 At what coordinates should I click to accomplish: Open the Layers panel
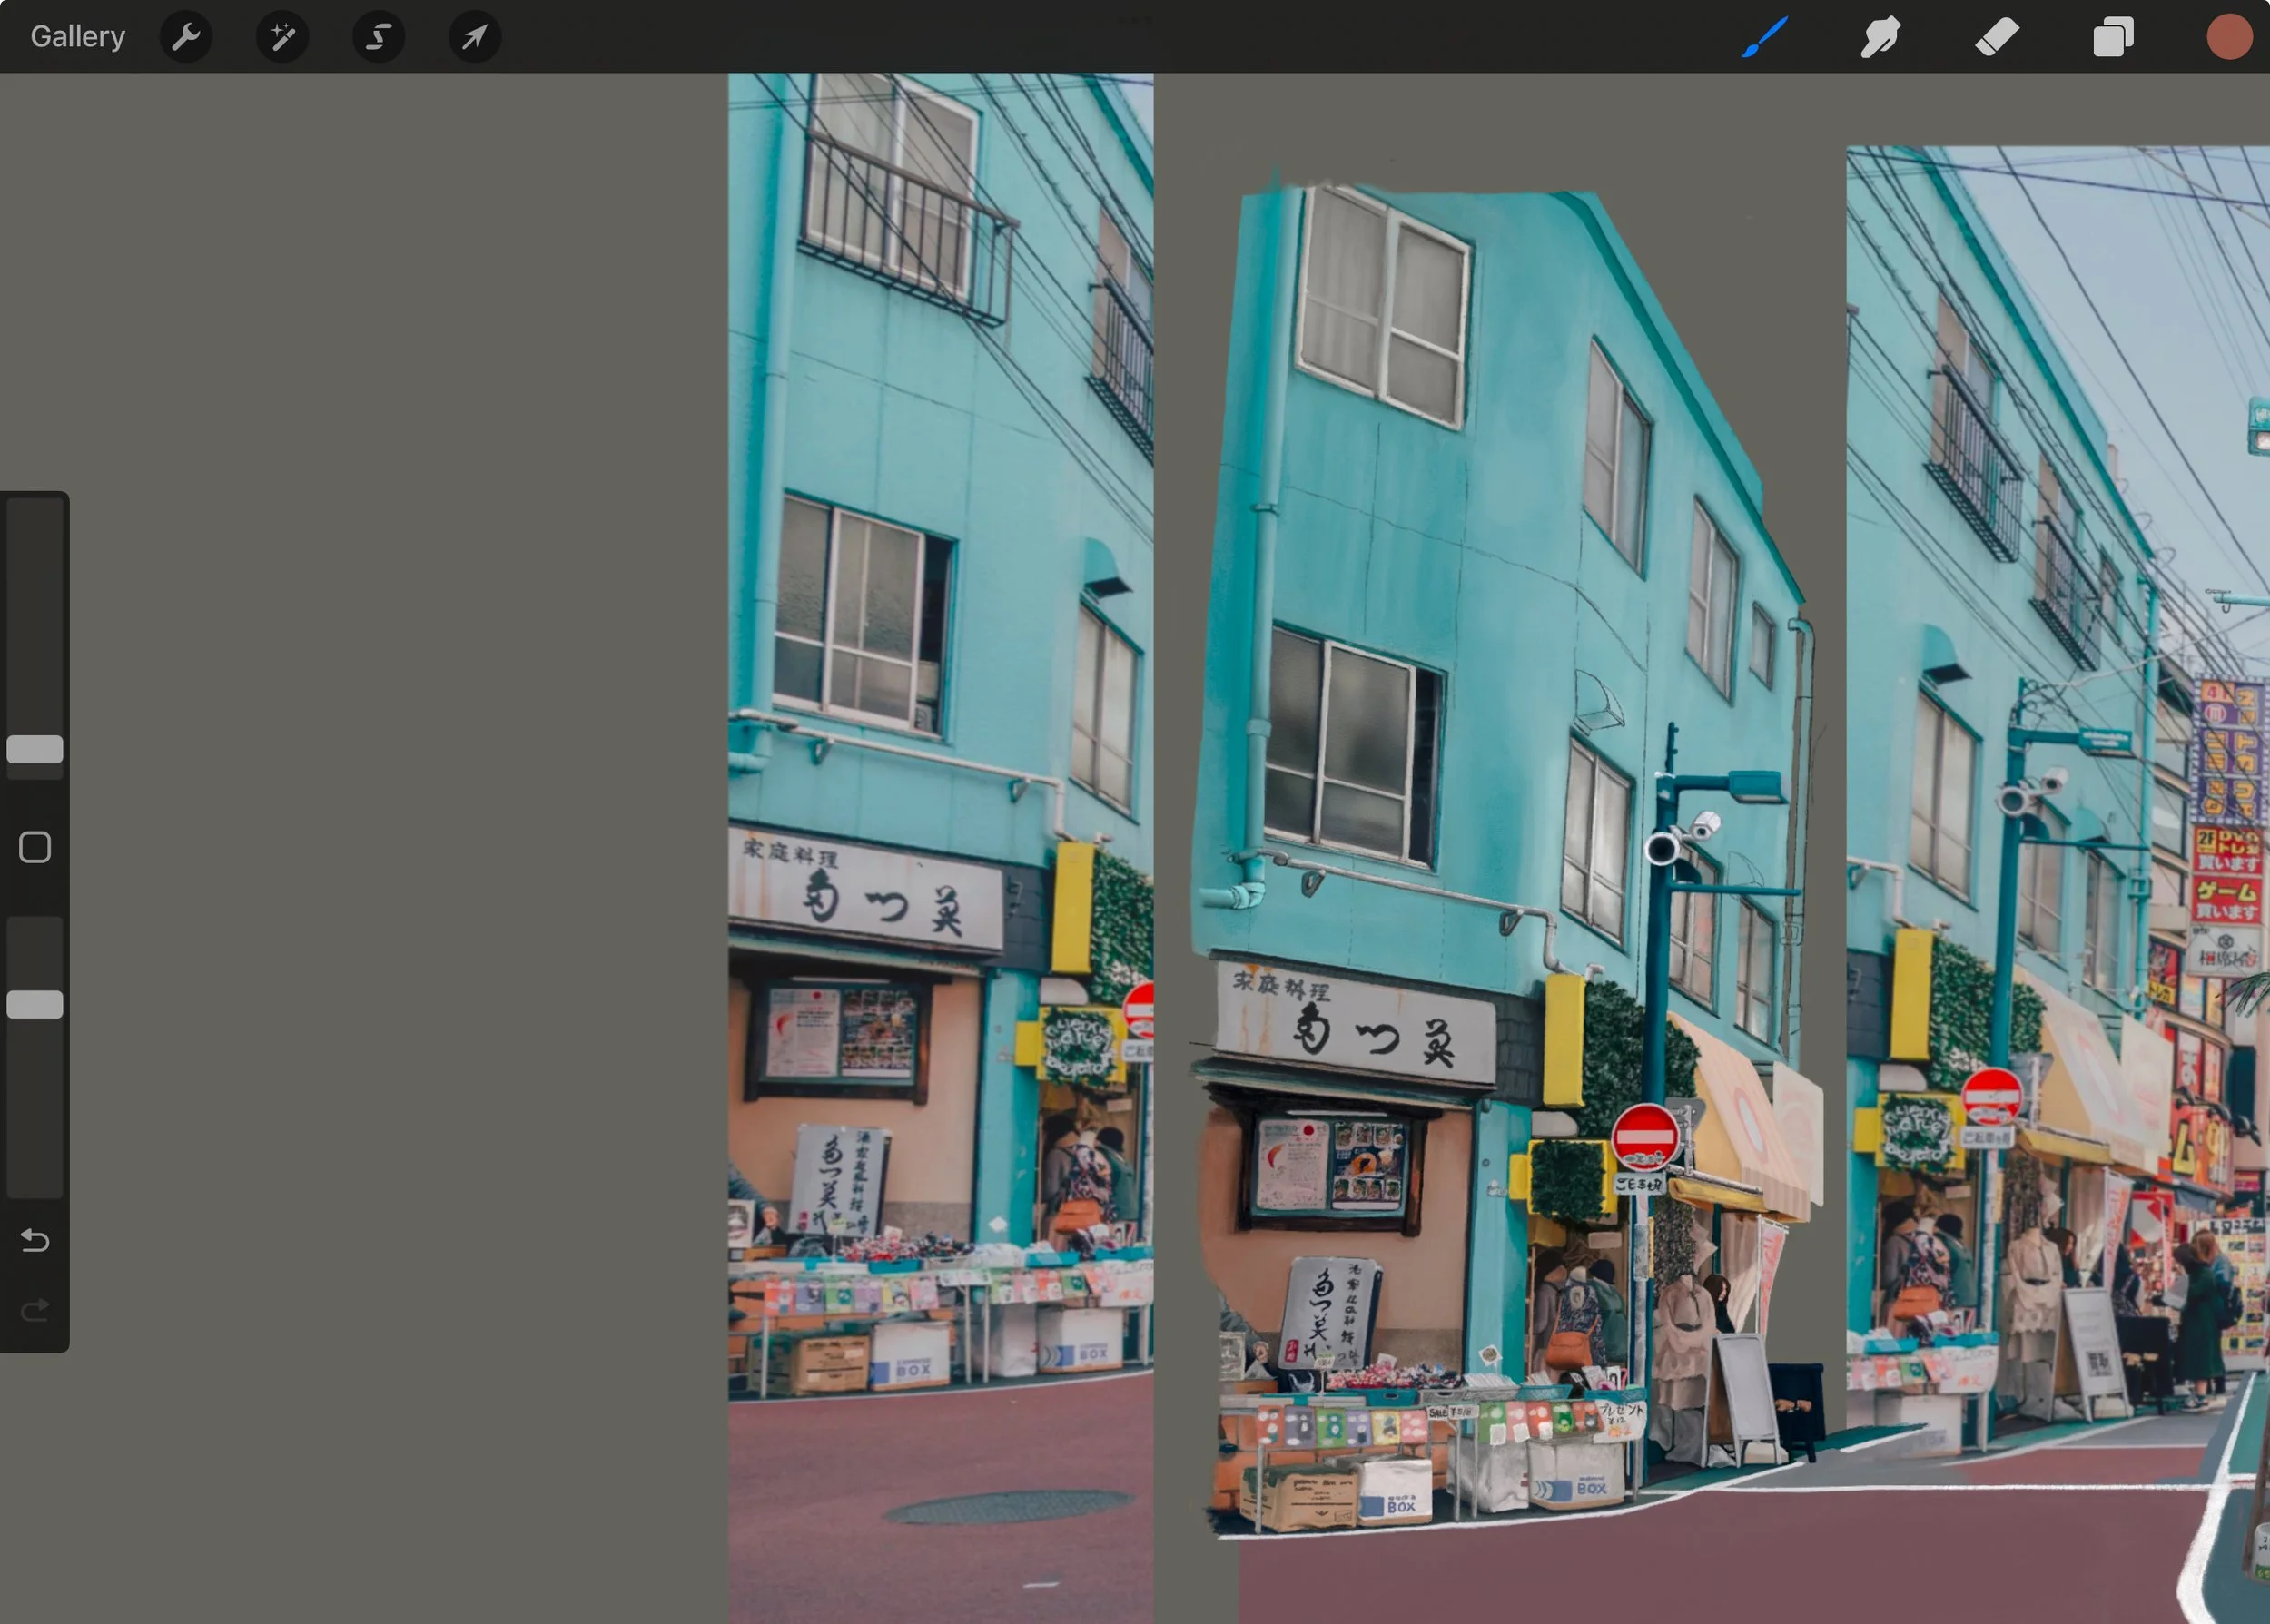(2113, 37)
